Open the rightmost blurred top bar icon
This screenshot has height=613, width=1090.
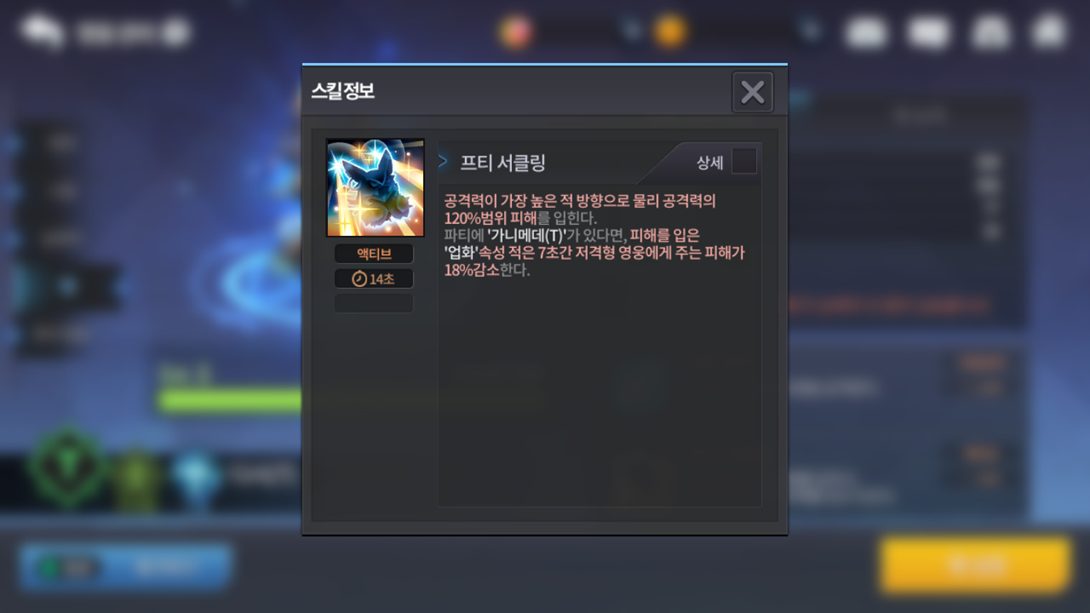pyautogui.click(x=1050, y=31)
